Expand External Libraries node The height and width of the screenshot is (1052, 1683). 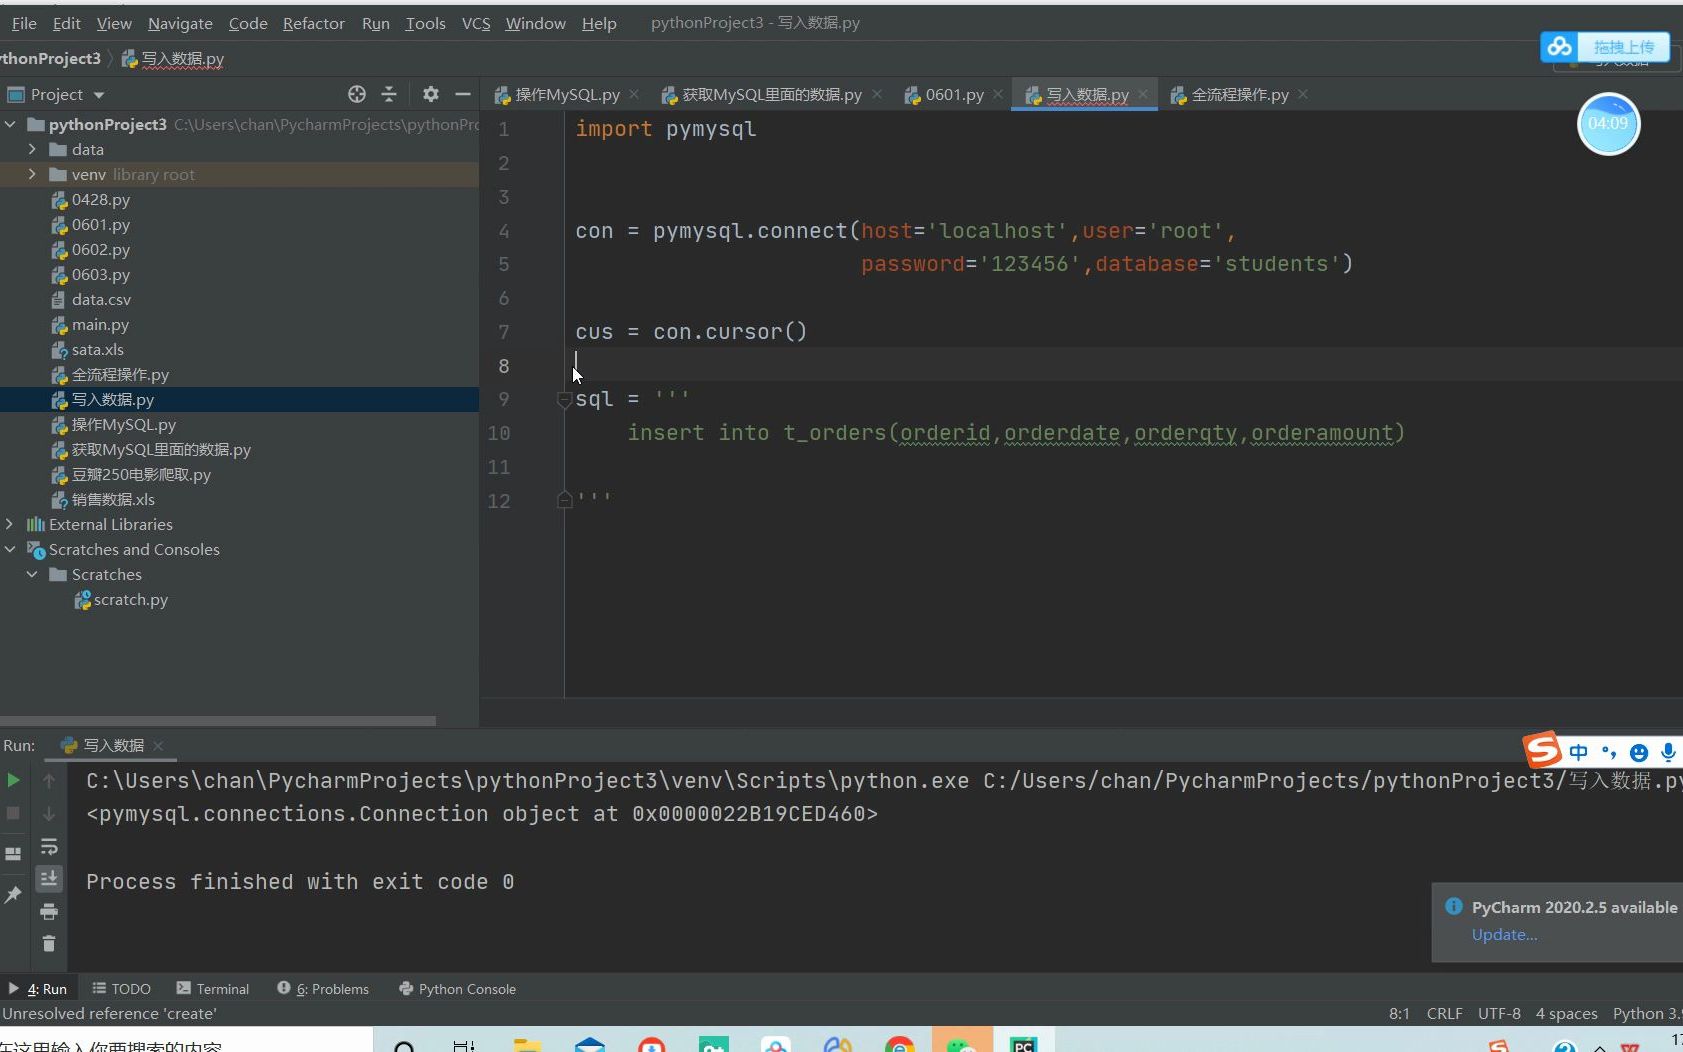(11, 524)
